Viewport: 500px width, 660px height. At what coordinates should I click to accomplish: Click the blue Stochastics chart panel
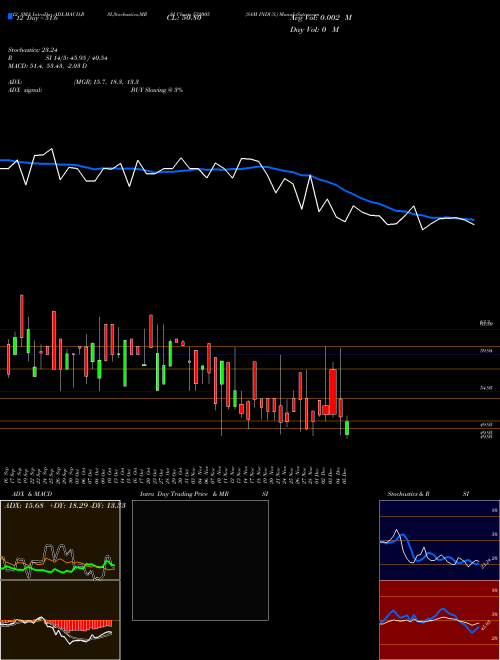[x=439, y=540]
